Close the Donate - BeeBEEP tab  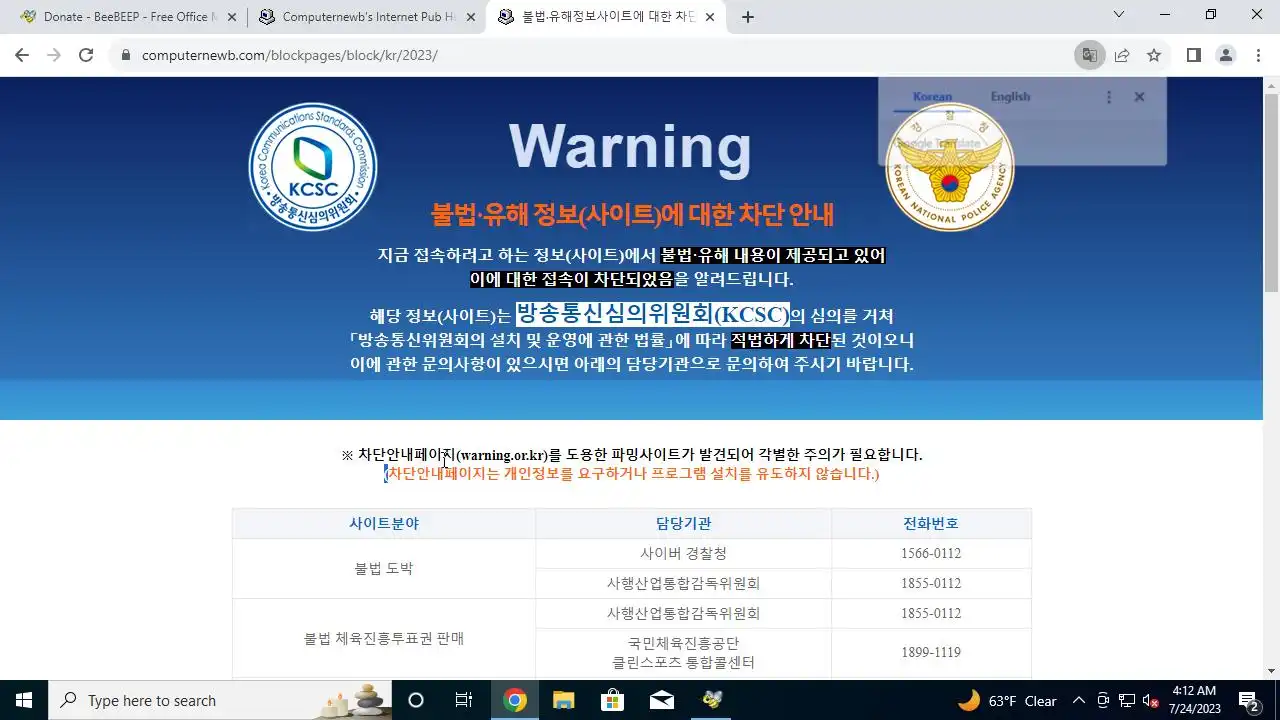[232, 17]
